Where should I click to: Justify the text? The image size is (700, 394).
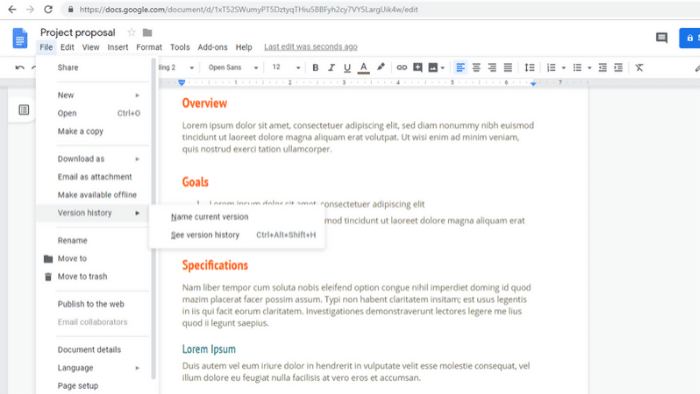coord(508,68)
